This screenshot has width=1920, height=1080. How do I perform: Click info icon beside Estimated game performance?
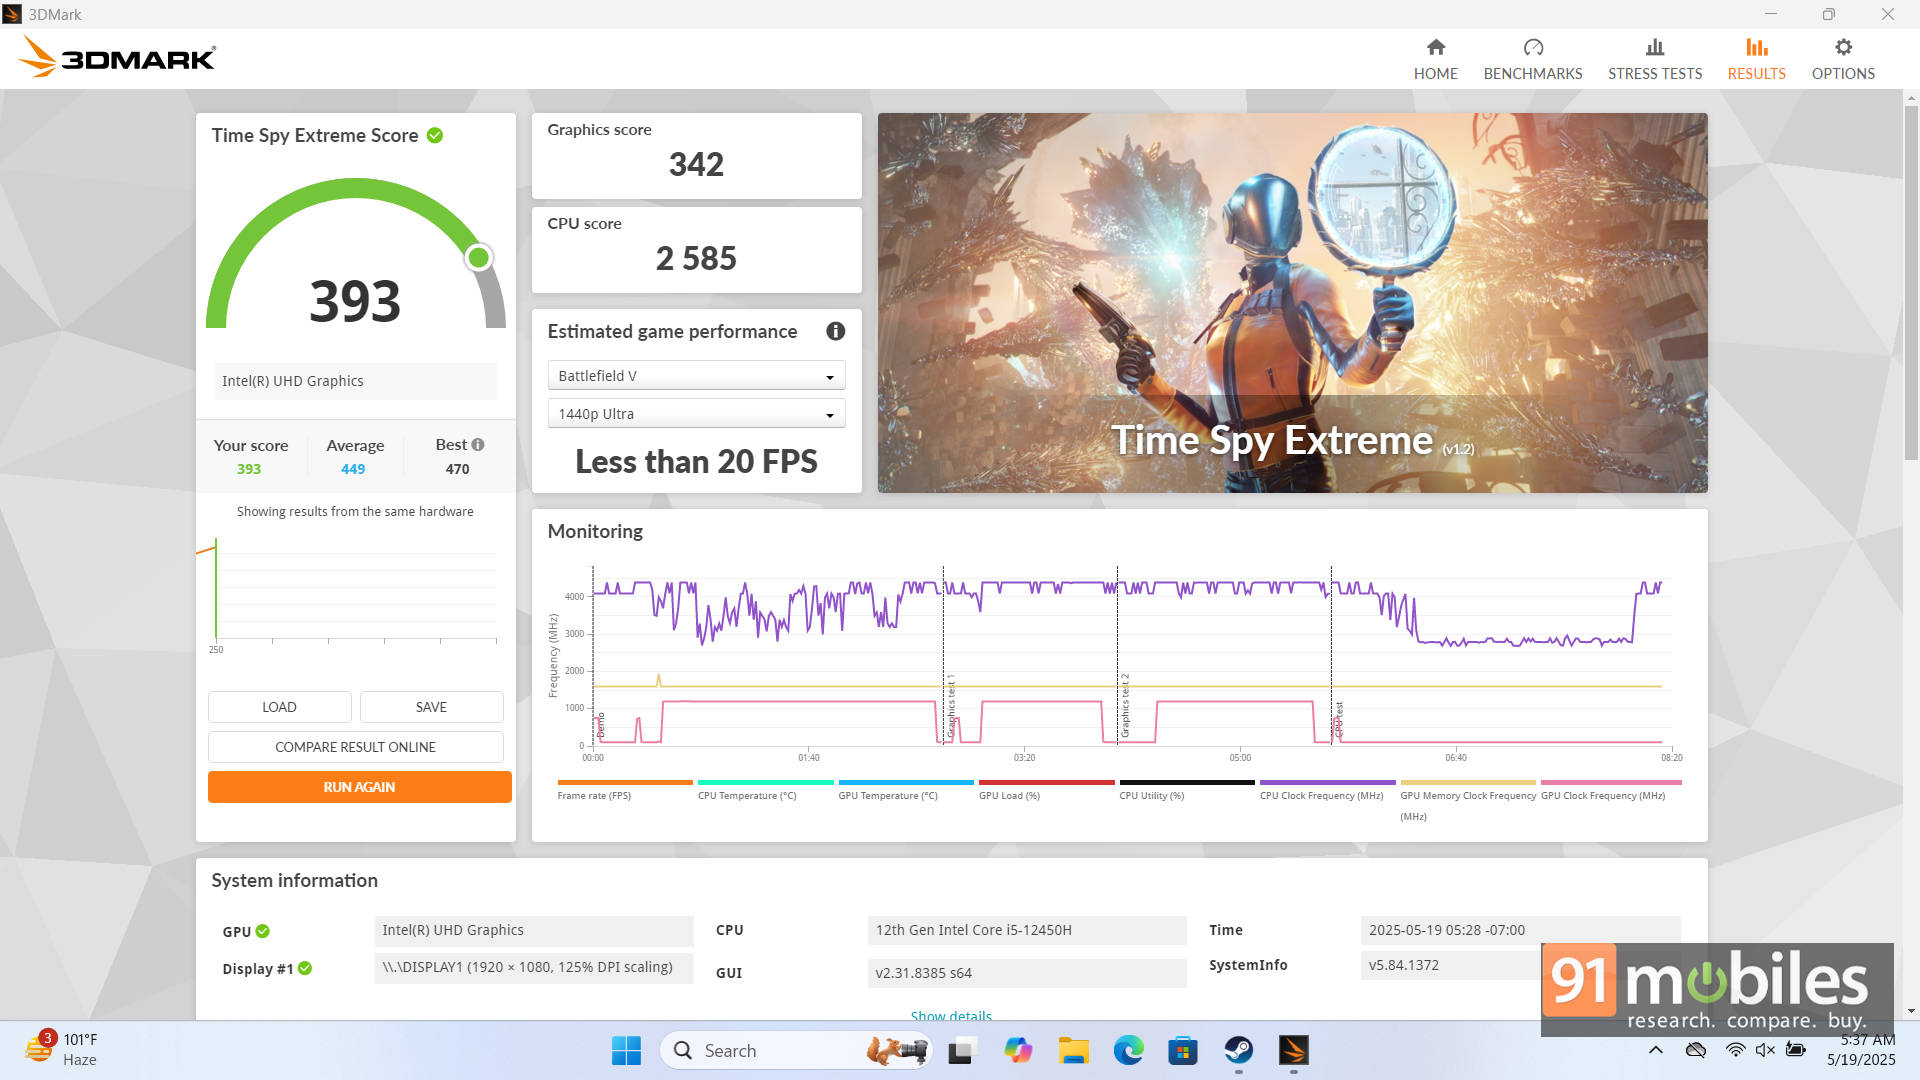(835, 331)
